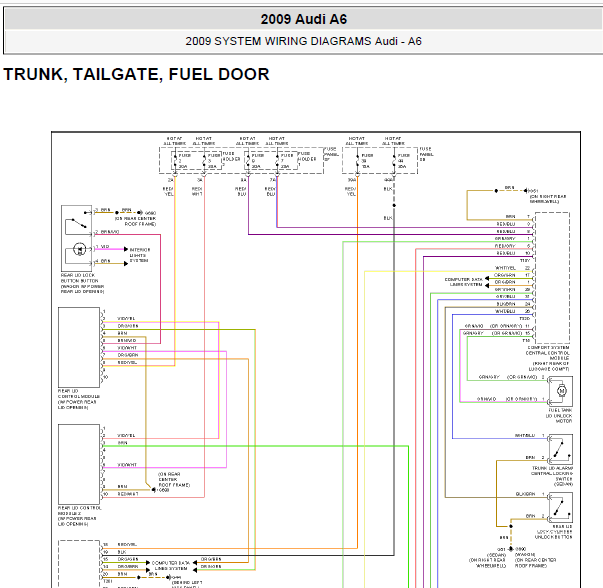Click the BLK/BRN label at lock cylinder button pin 1
Viewport: 603px width, 588px height.
click(525, 494)
